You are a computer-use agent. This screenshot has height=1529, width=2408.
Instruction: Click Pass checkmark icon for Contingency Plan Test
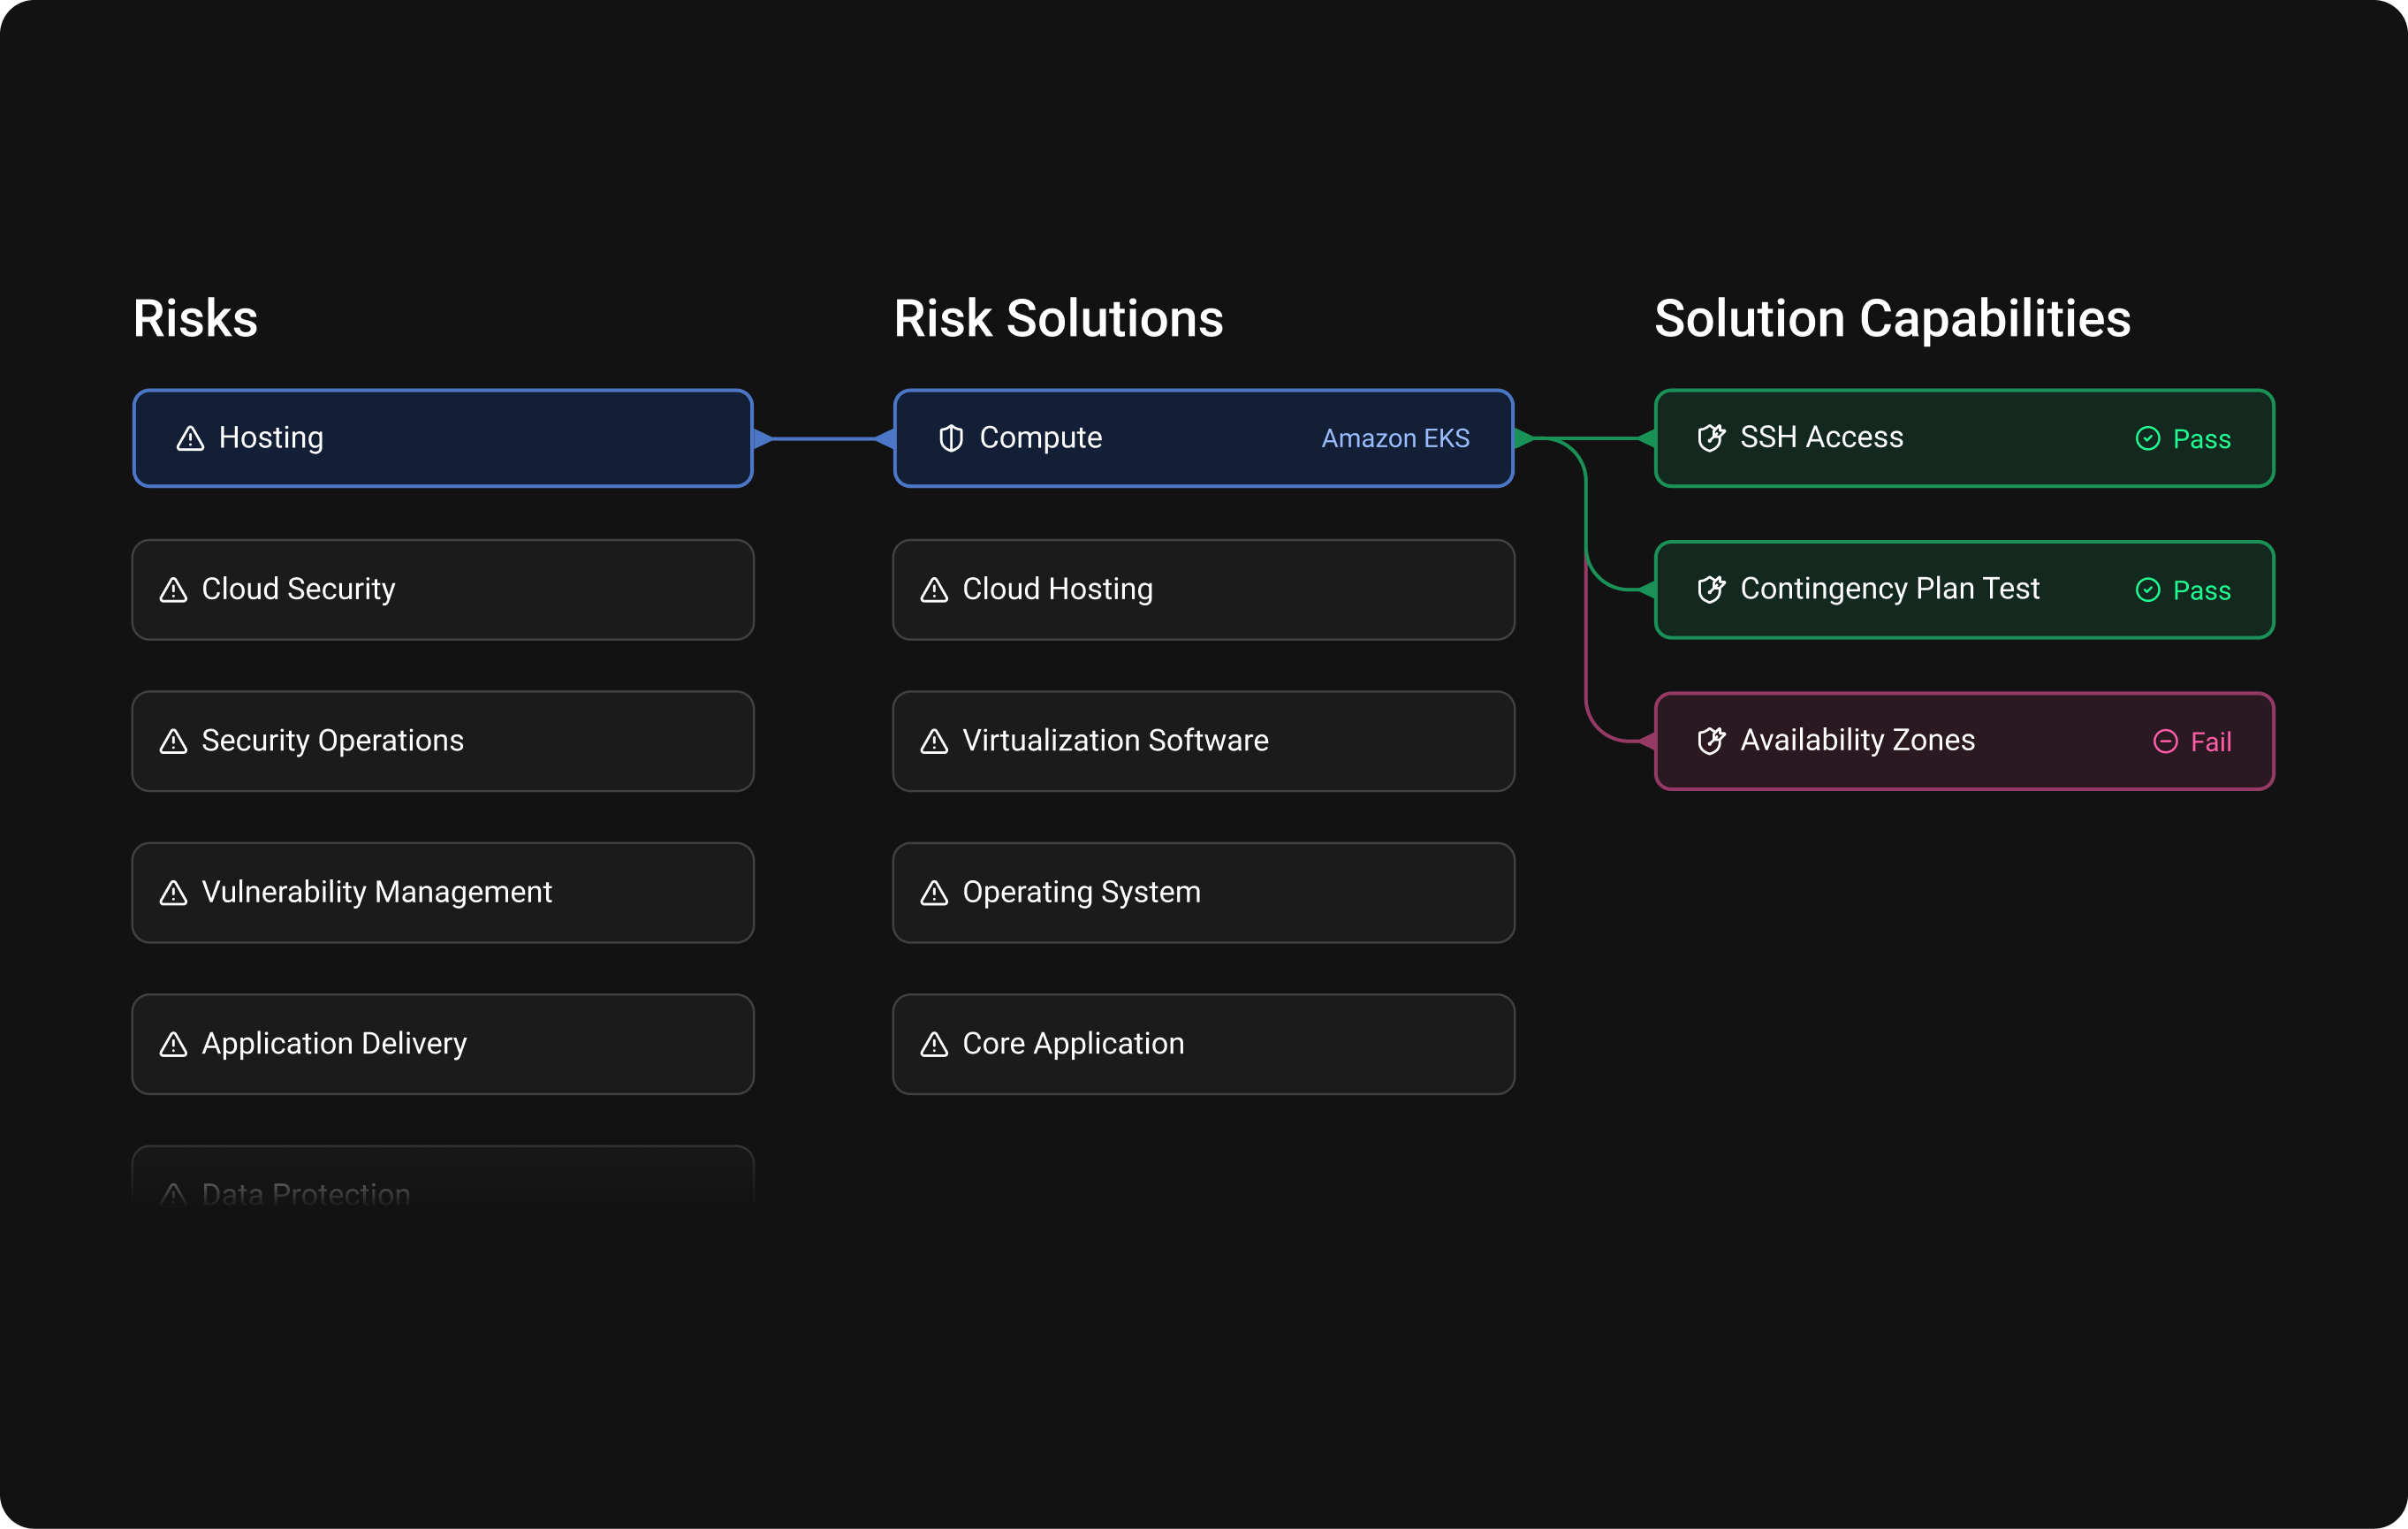pyautogui.click(x=2148, y=590)
